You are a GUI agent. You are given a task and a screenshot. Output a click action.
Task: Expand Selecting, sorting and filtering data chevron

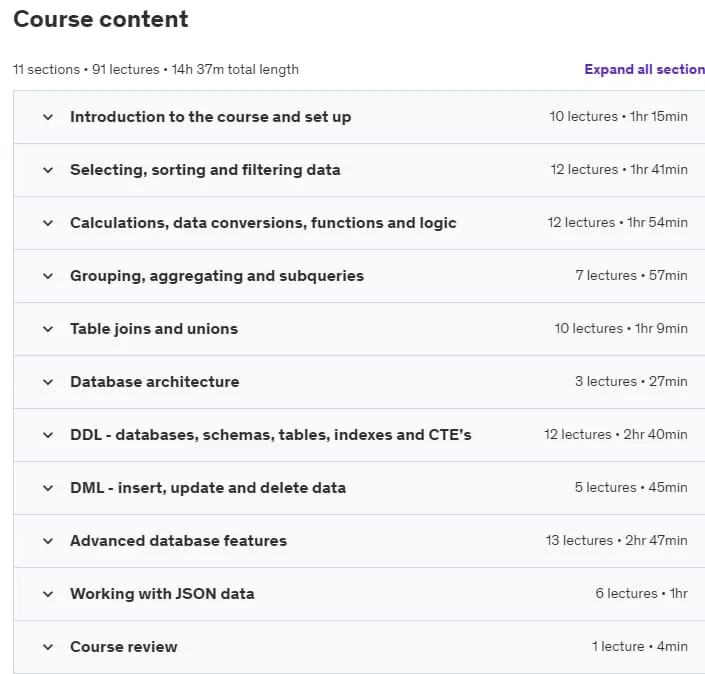(x=48, y=170)
